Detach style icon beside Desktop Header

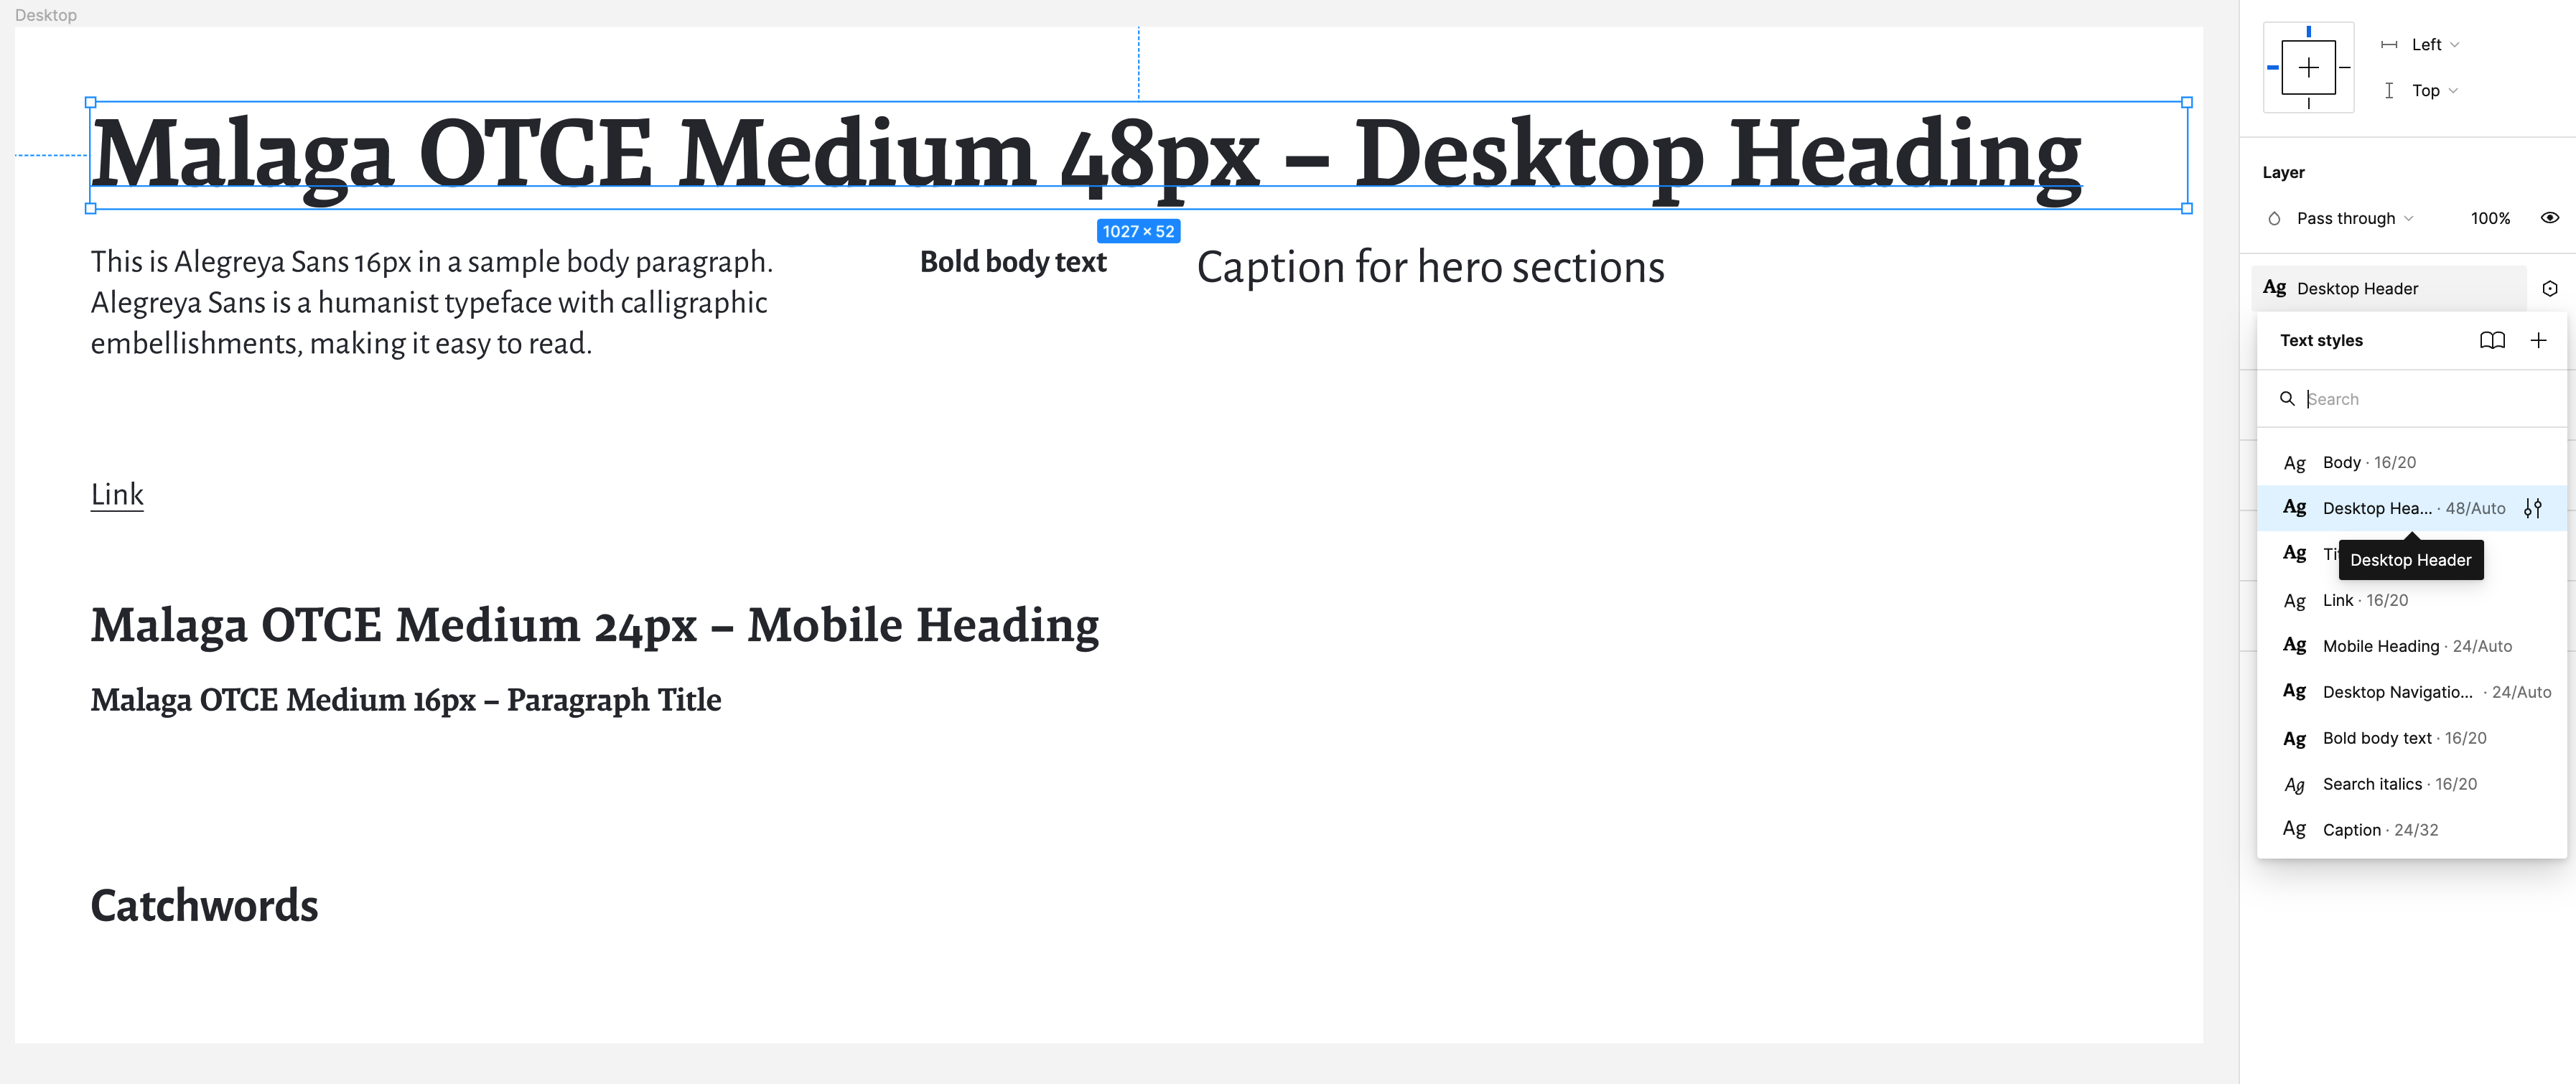point(2549,288)
